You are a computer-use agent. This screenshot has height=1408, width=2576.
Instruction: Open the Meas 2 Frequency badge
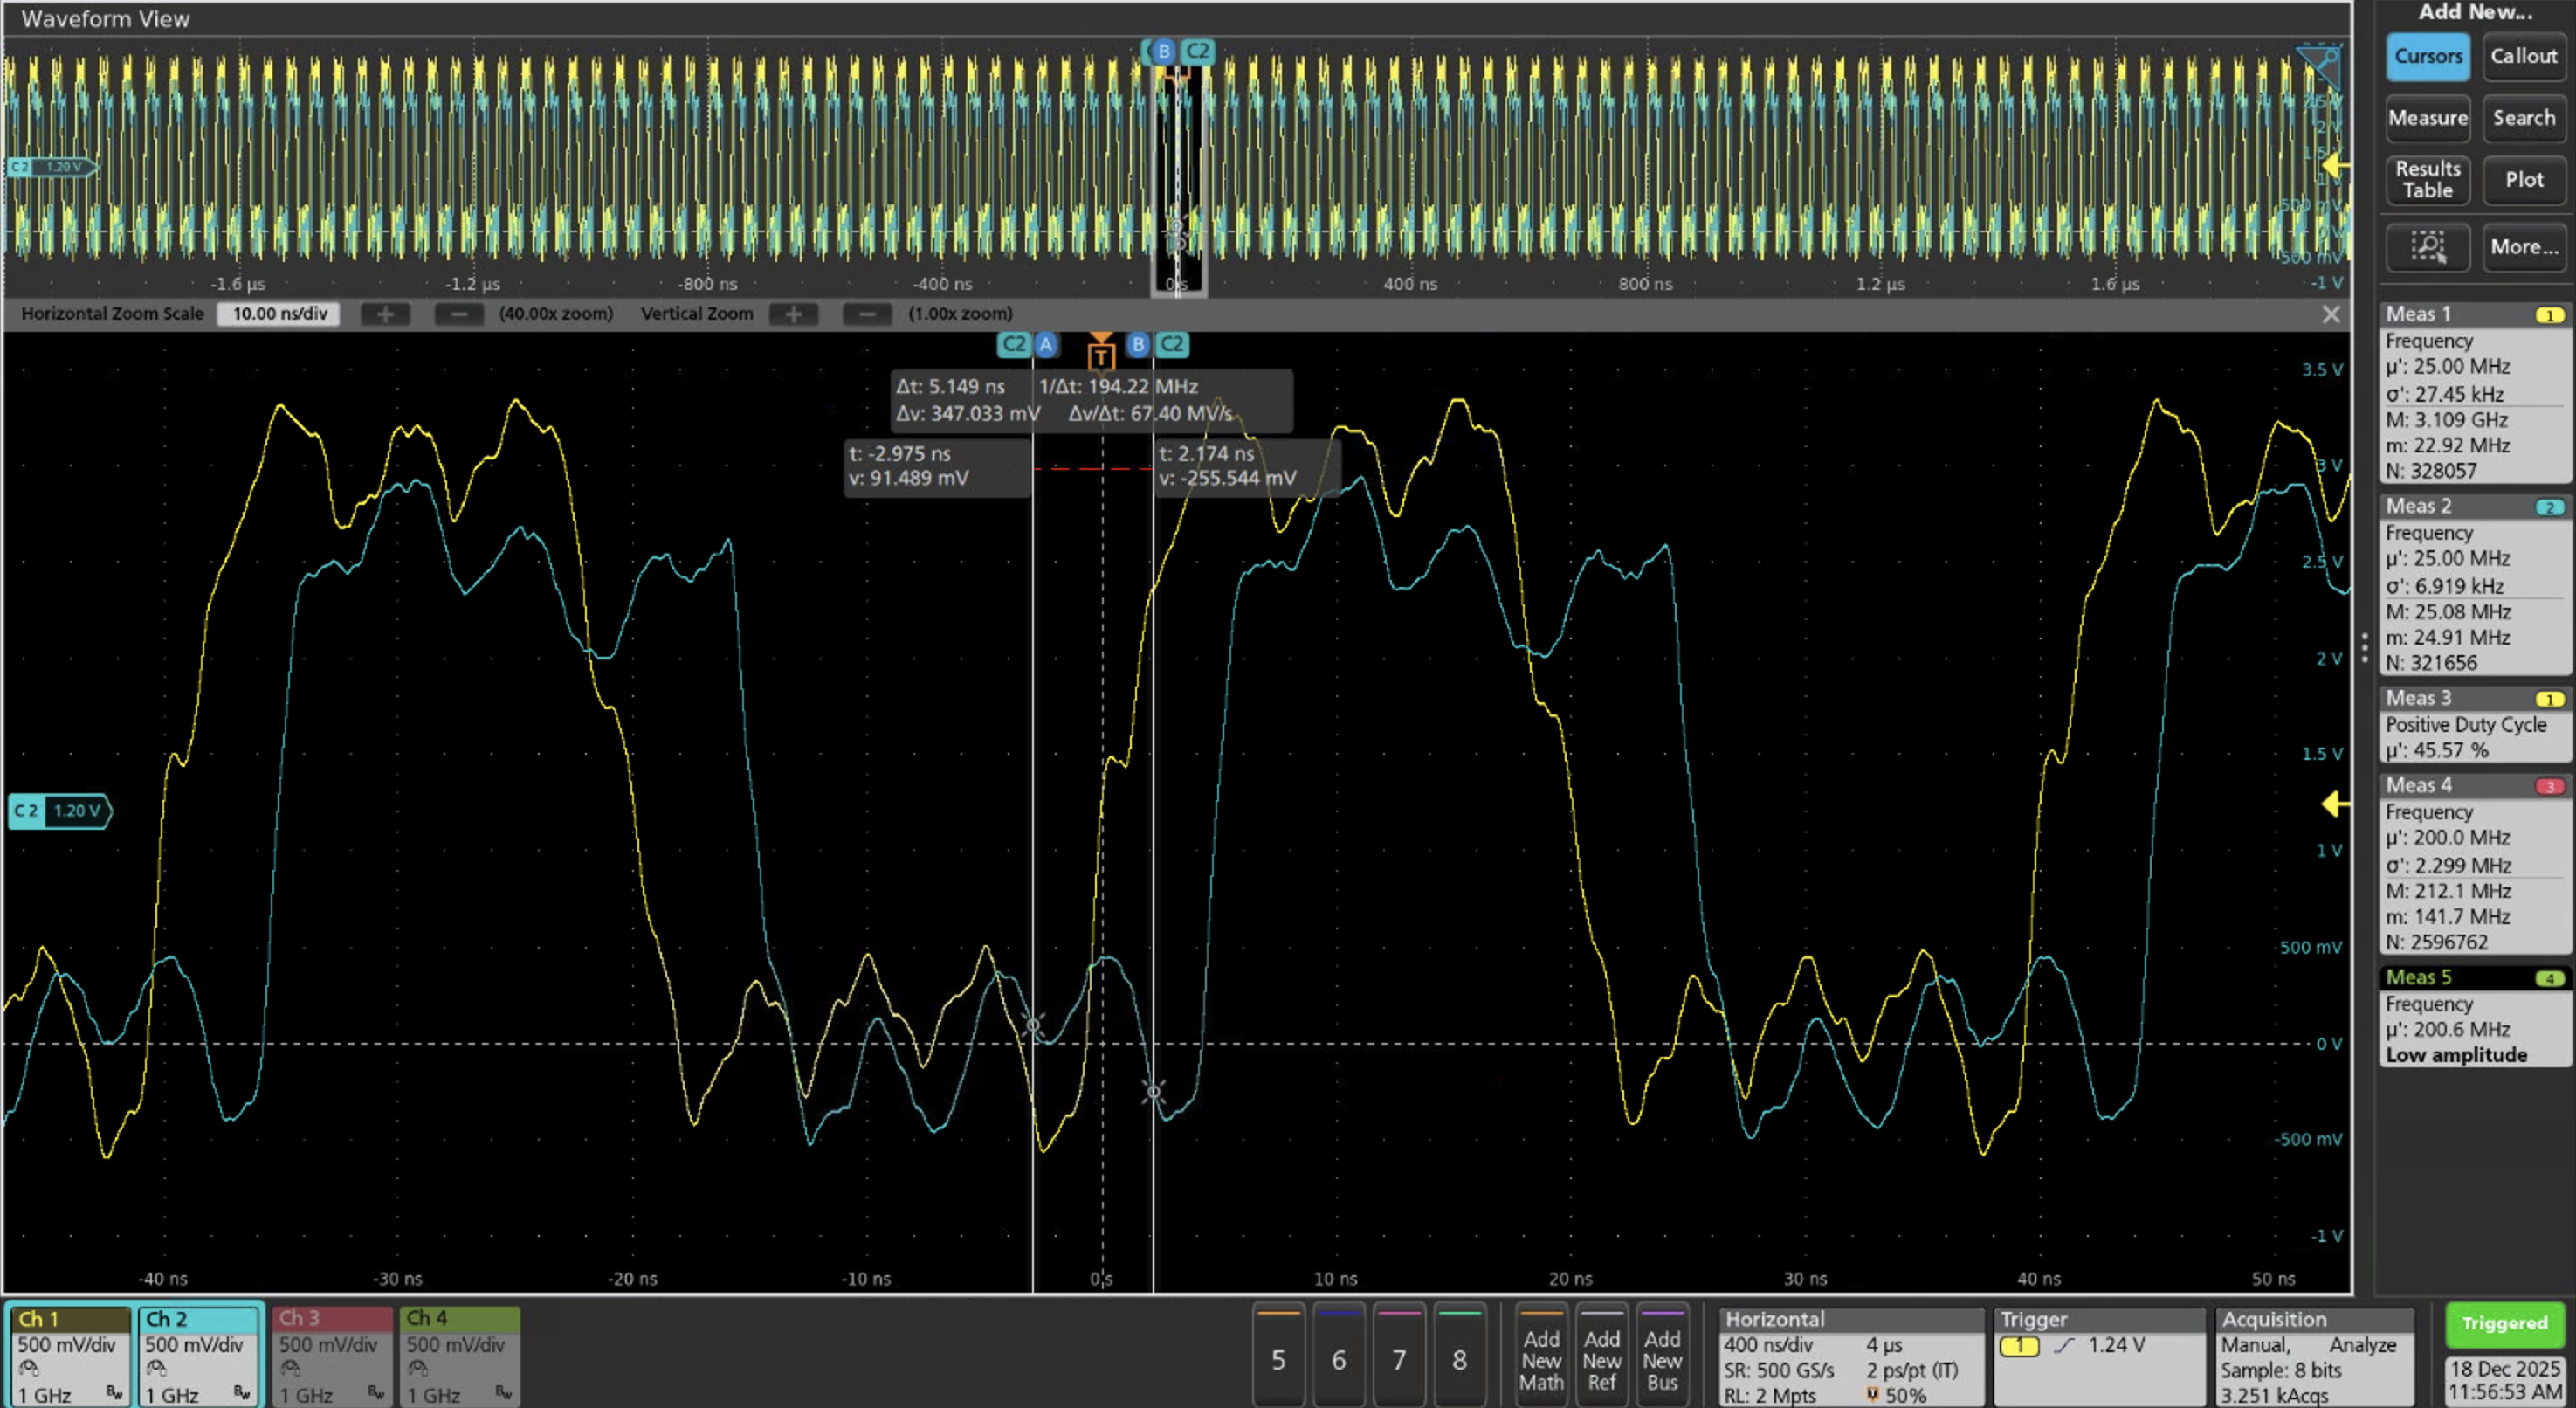tap(2474, 585)
